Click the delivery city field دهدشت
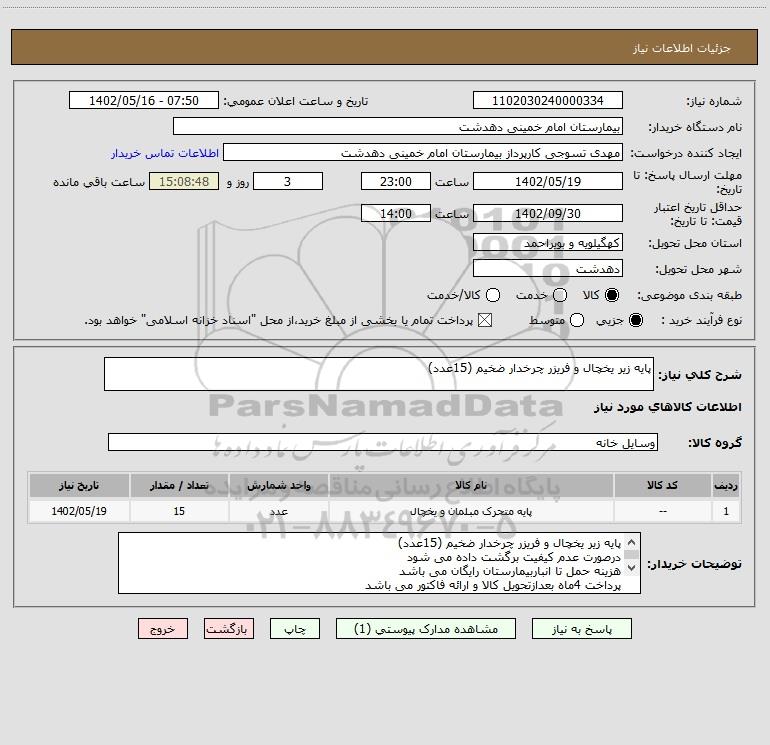 tap(548, 268)
